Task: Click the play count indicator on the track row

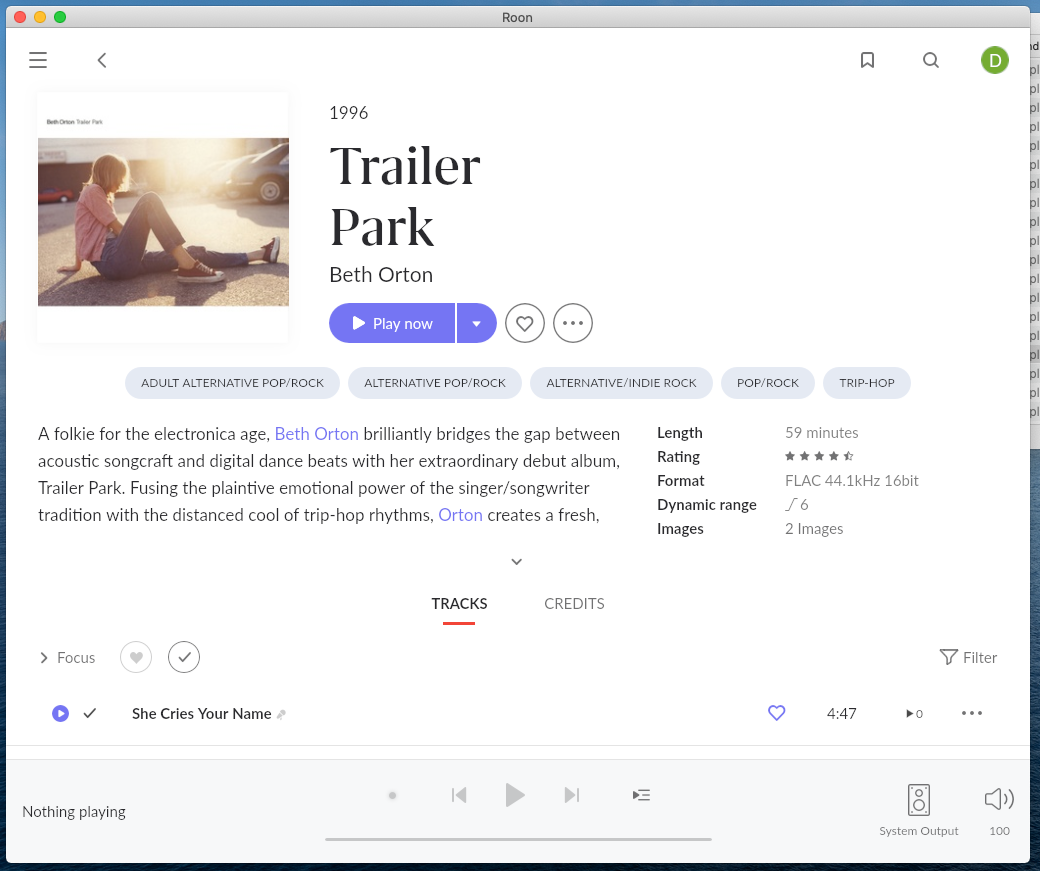Action: (x=914, y=714)
